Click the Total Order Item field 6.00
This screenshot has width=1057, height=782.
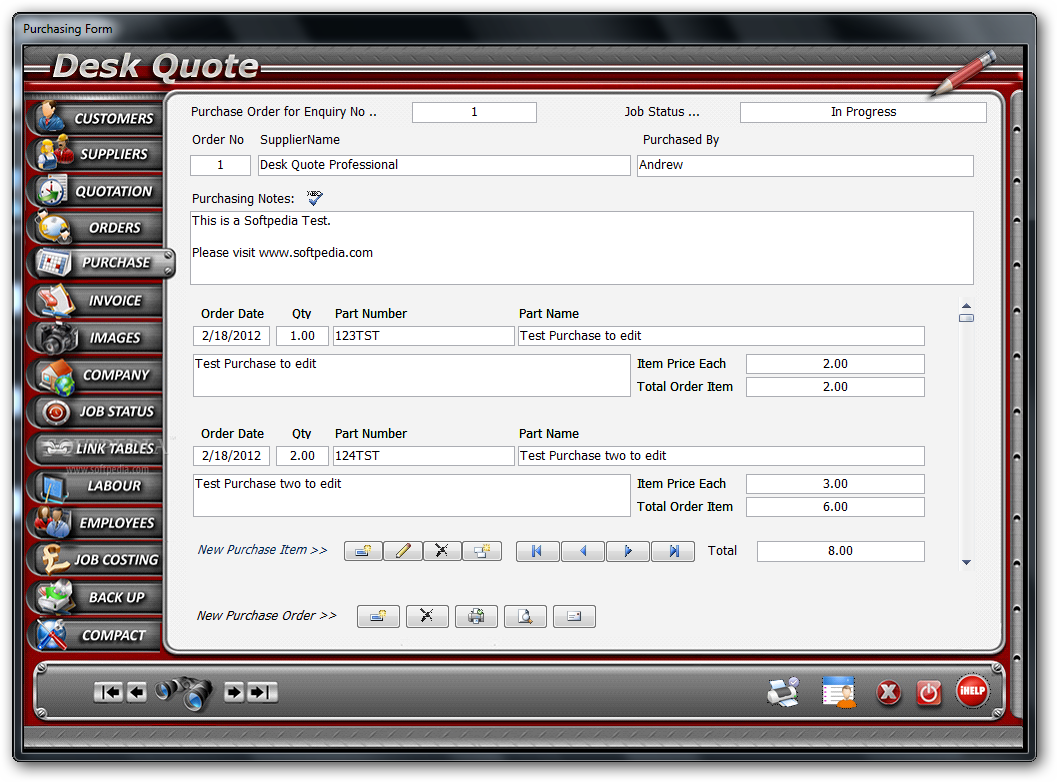[835, 507]
